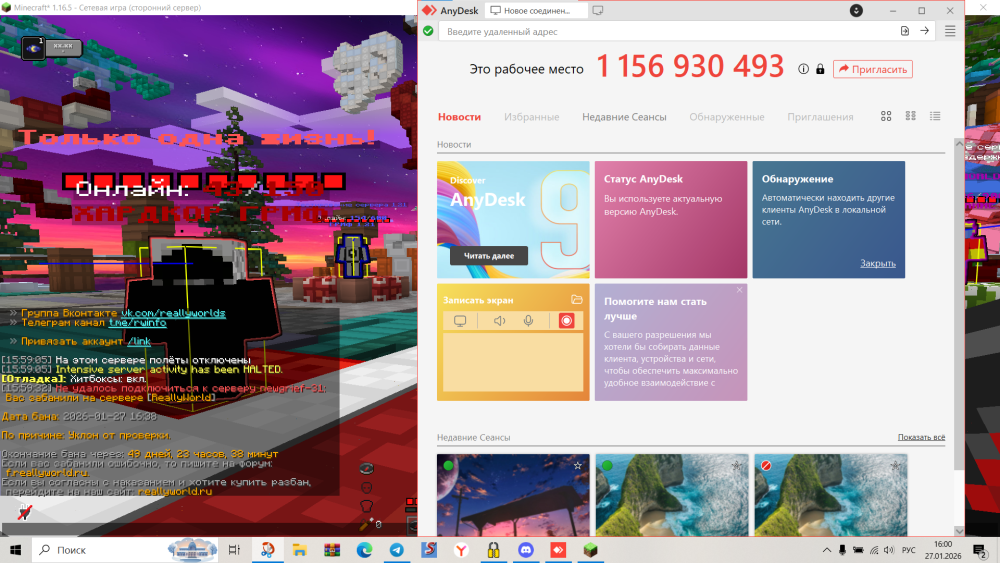Switch to small tiles view
This screenshot has width=1000, height=563.
(x=911, y=116)
